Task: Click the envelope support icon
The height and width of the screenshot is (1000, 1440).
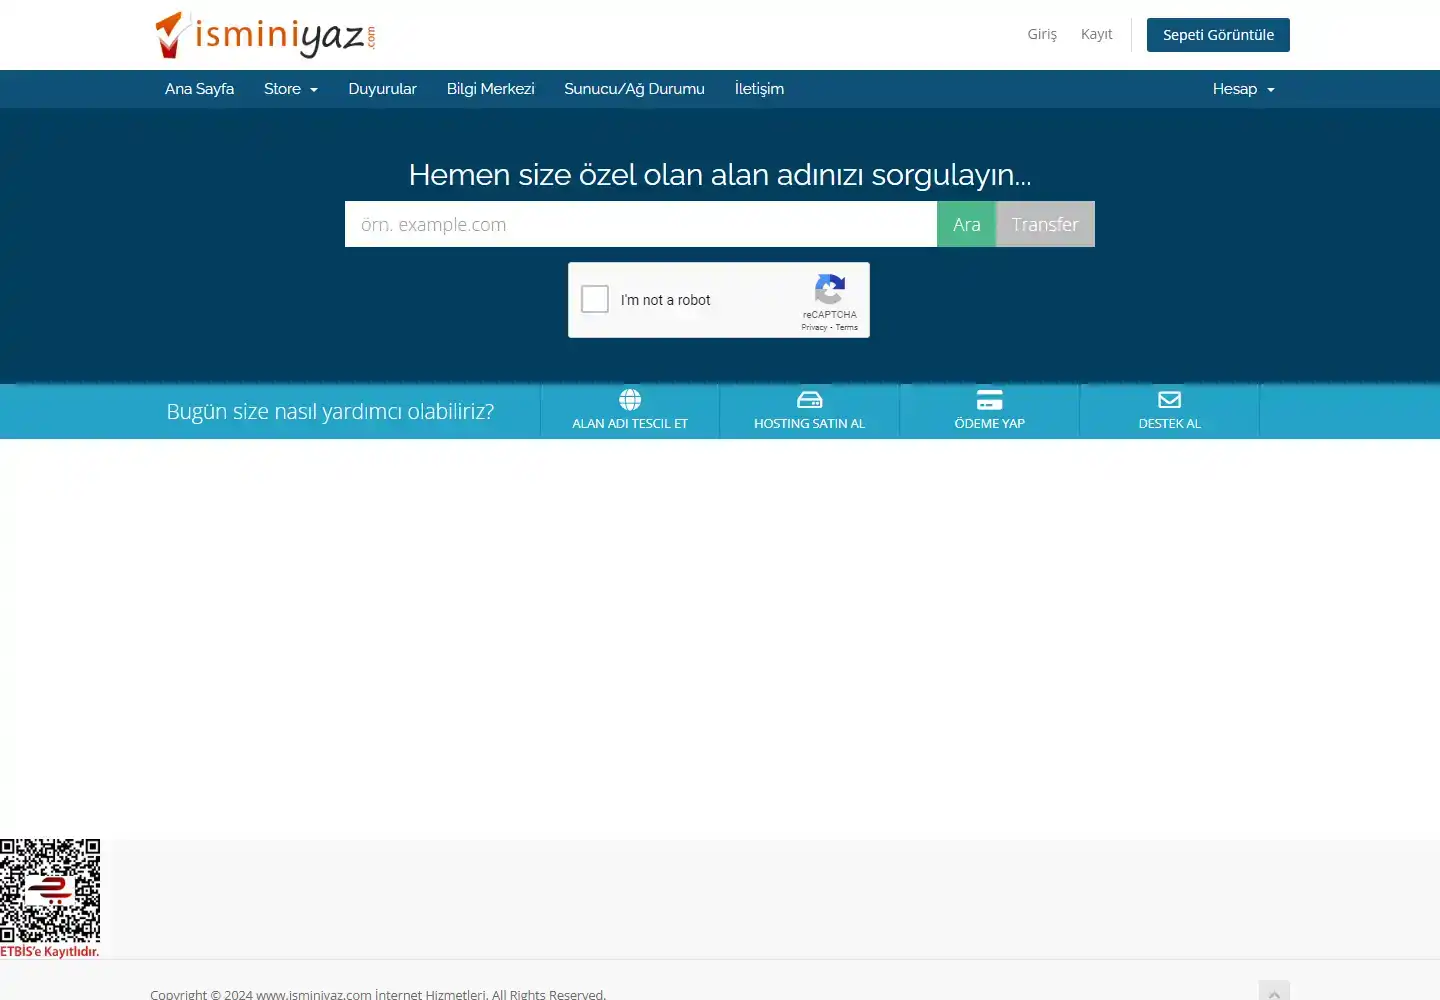Action: [1170, 400]
